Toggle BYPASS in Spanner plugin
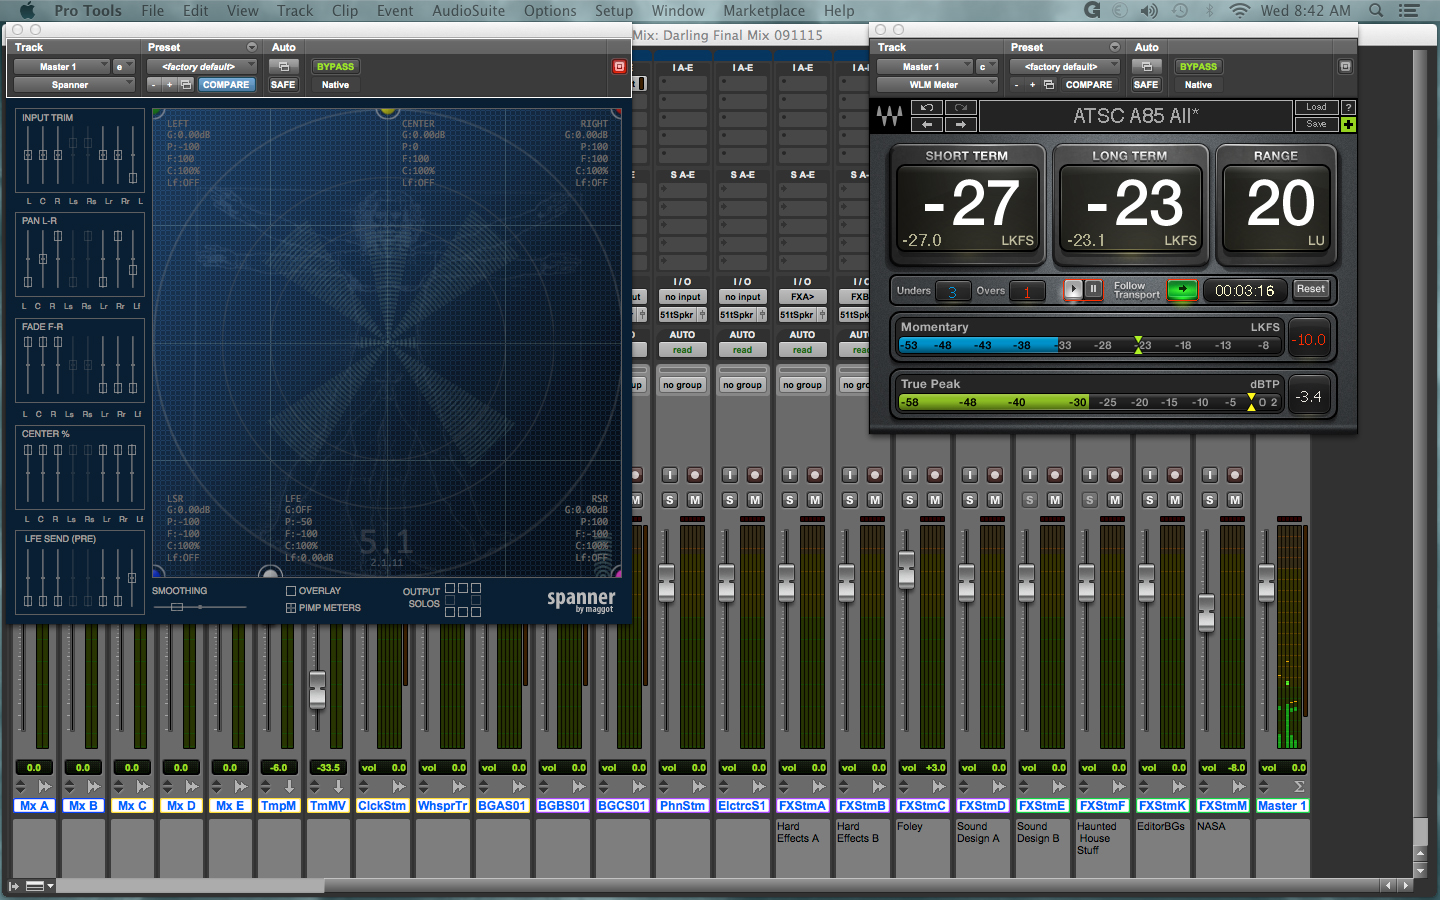 click(x=335, y=67)
